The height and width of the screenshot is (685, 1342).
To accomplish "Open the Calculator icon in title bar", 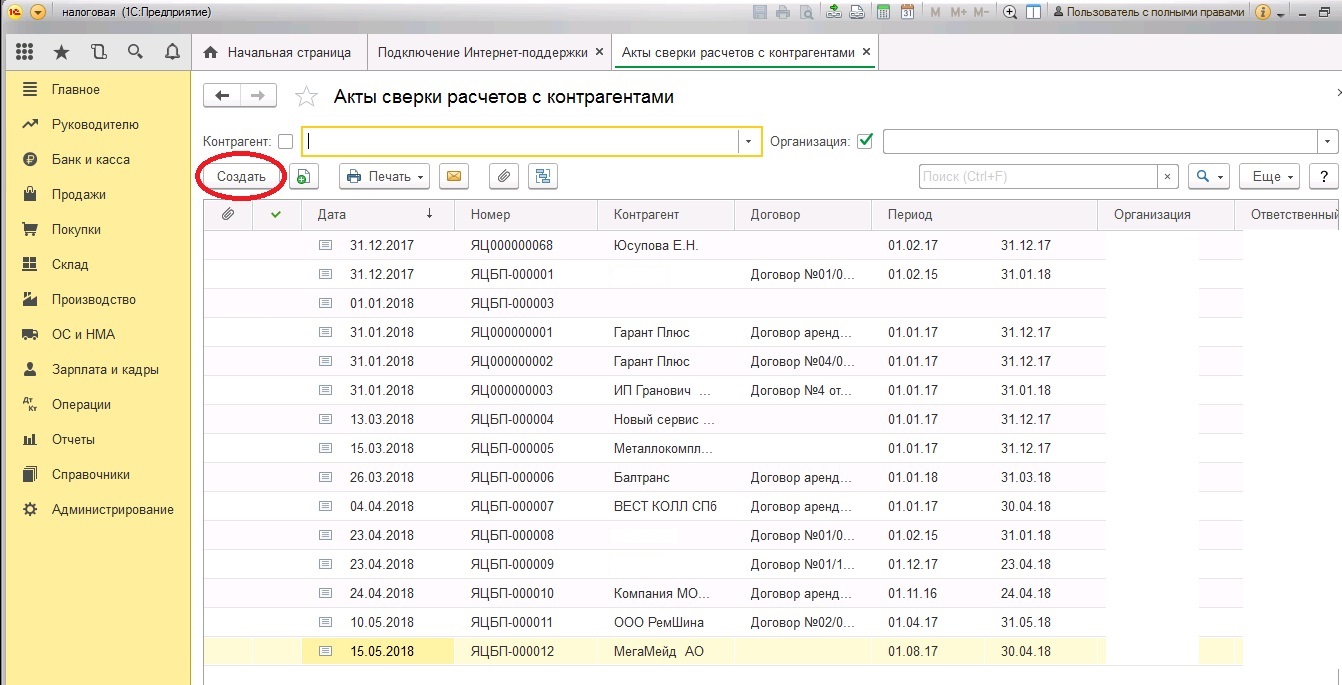I will tap(884, 12).
